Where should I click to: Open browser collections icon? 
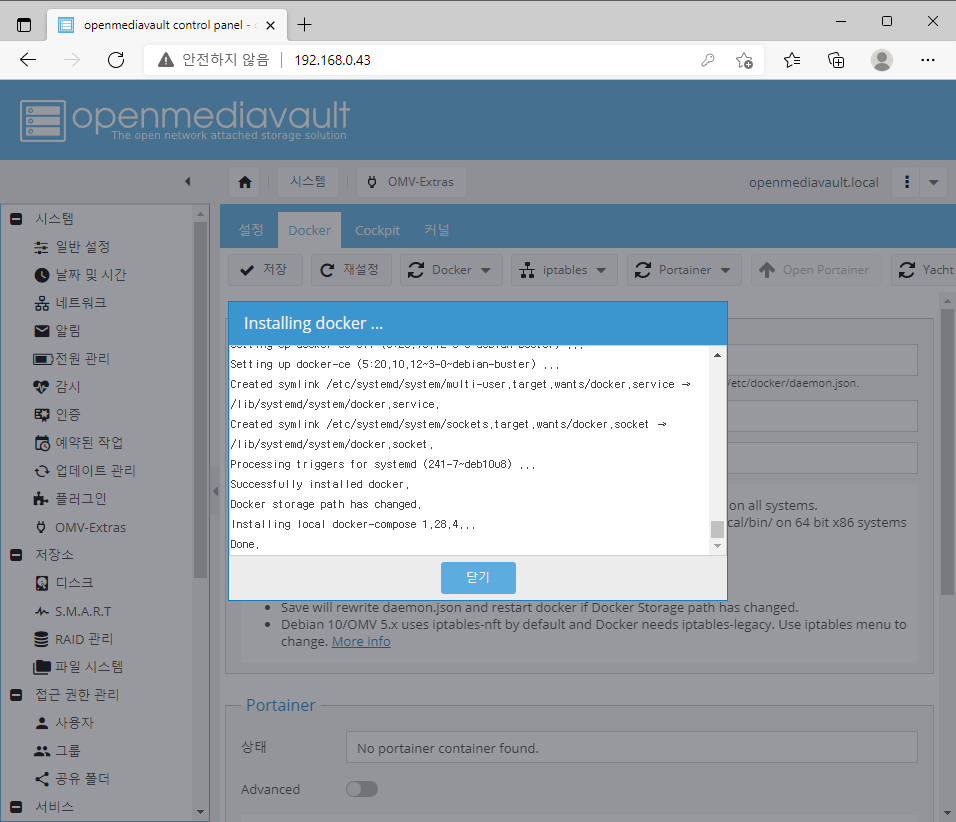click(836, 60)
